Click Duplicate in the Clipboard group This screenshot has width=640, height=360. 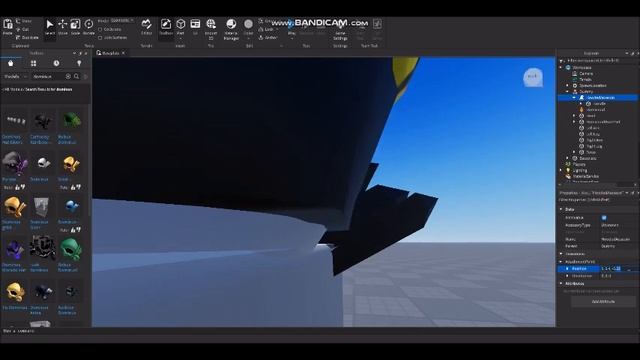point(28,38)
